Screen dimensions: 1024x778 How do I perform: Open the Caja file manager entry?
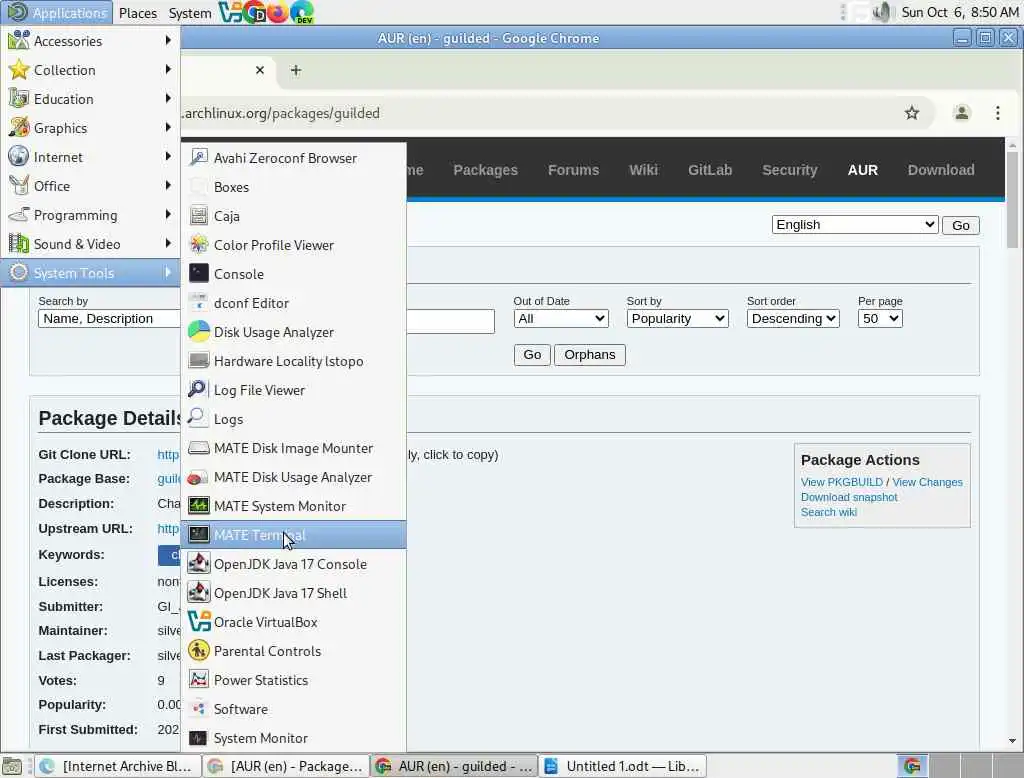[x=293, y=216]
